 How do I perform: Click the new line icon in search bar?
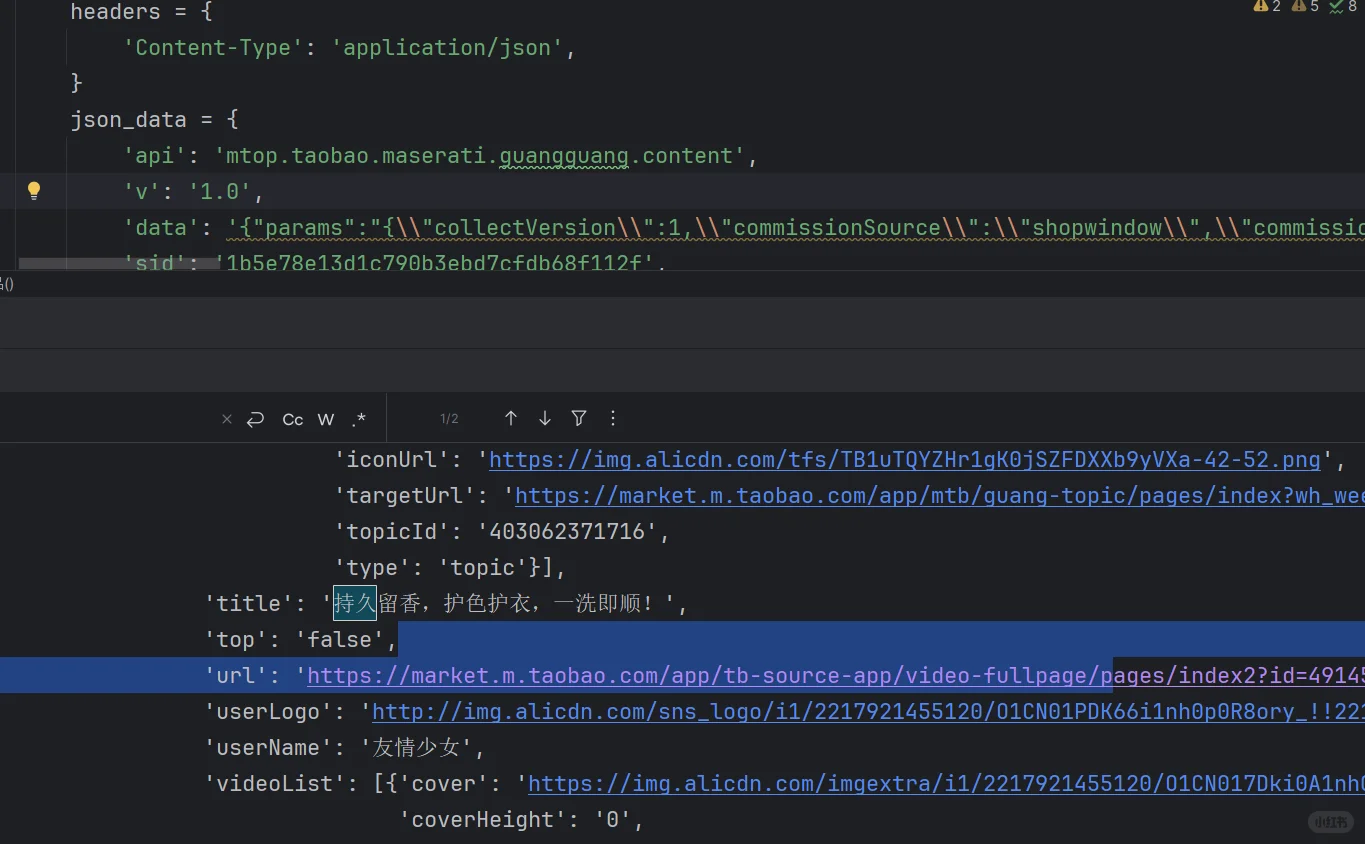coord(255,419)
